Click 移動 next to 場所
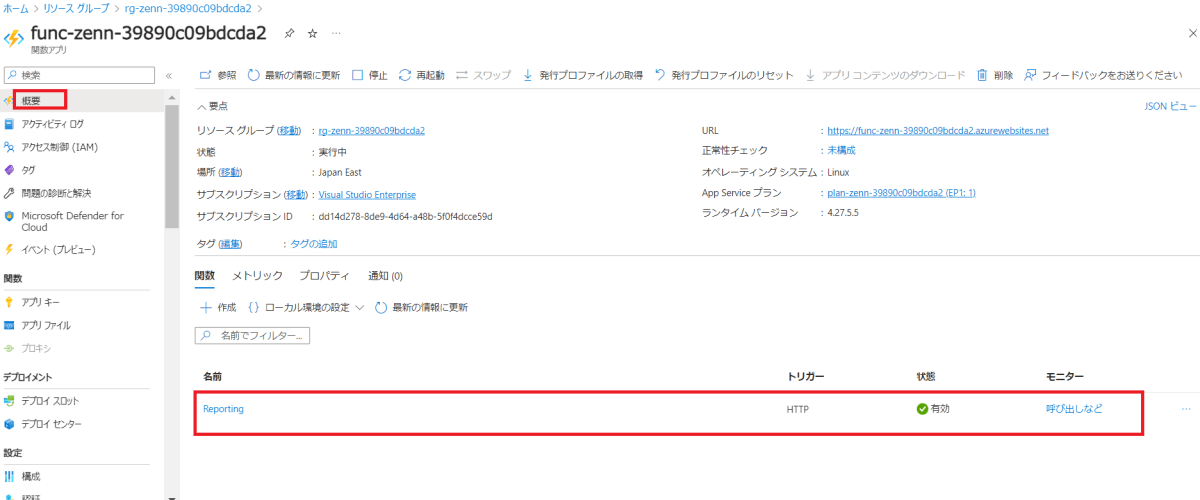Screen dimensions: 1200x500 230,172
